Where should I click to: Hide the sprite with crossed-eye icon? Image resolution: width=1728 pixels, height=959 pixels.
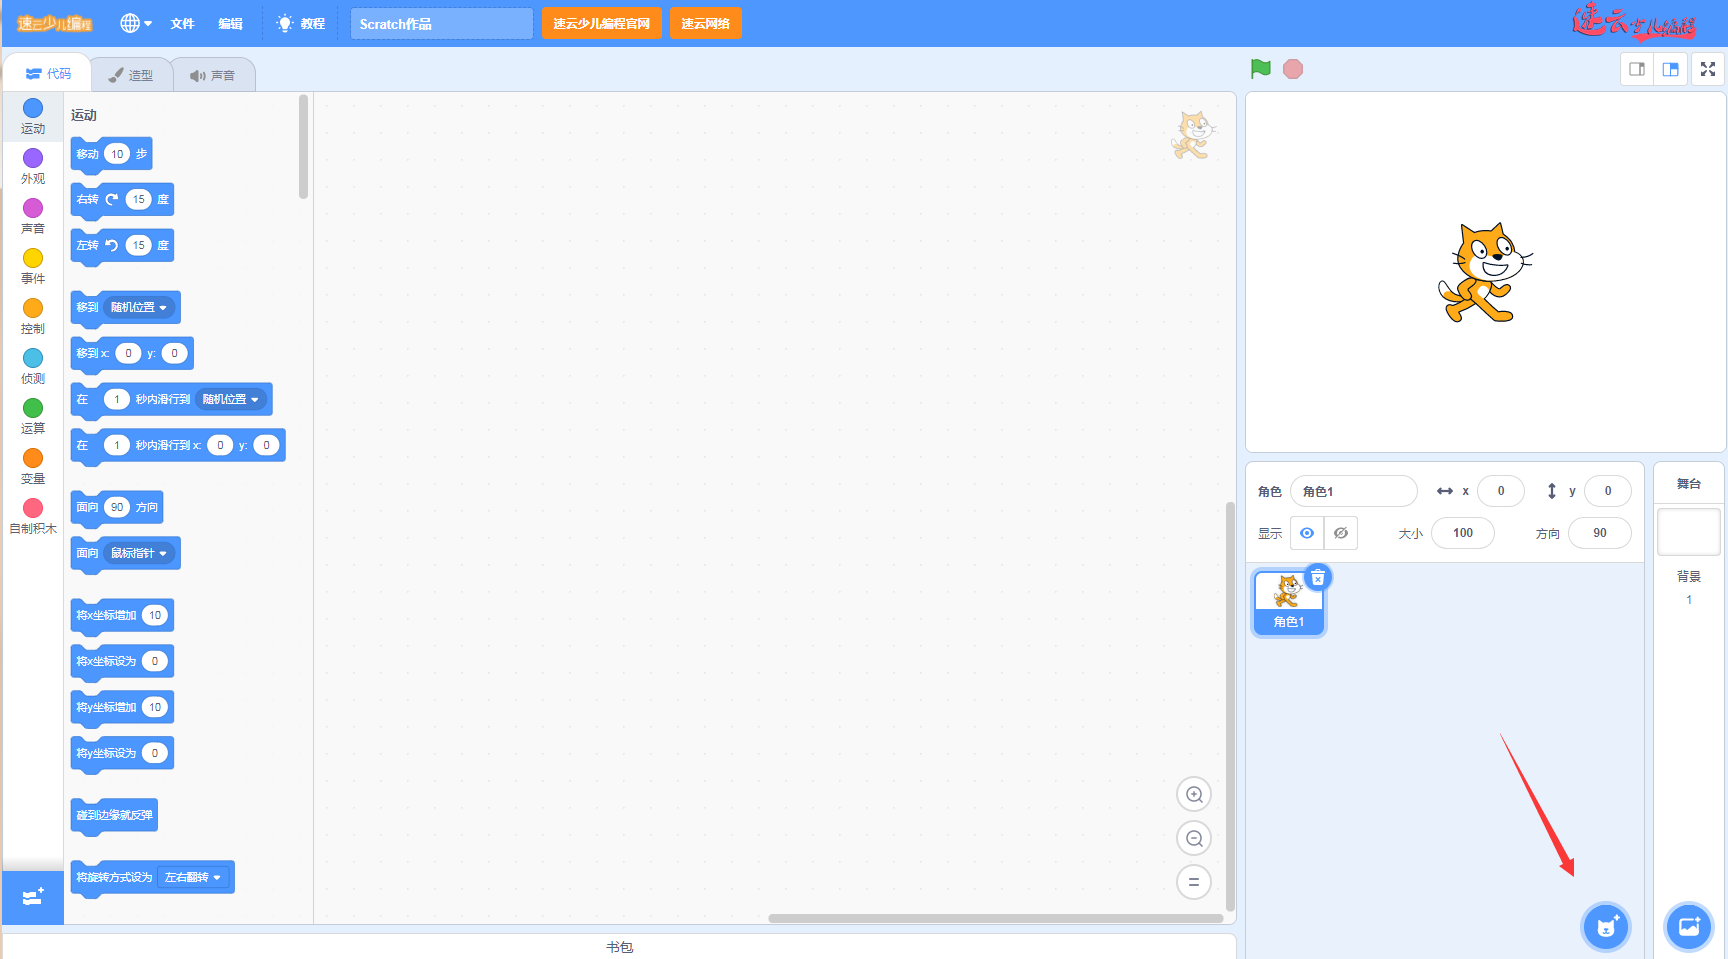[x=1341, y=533]
